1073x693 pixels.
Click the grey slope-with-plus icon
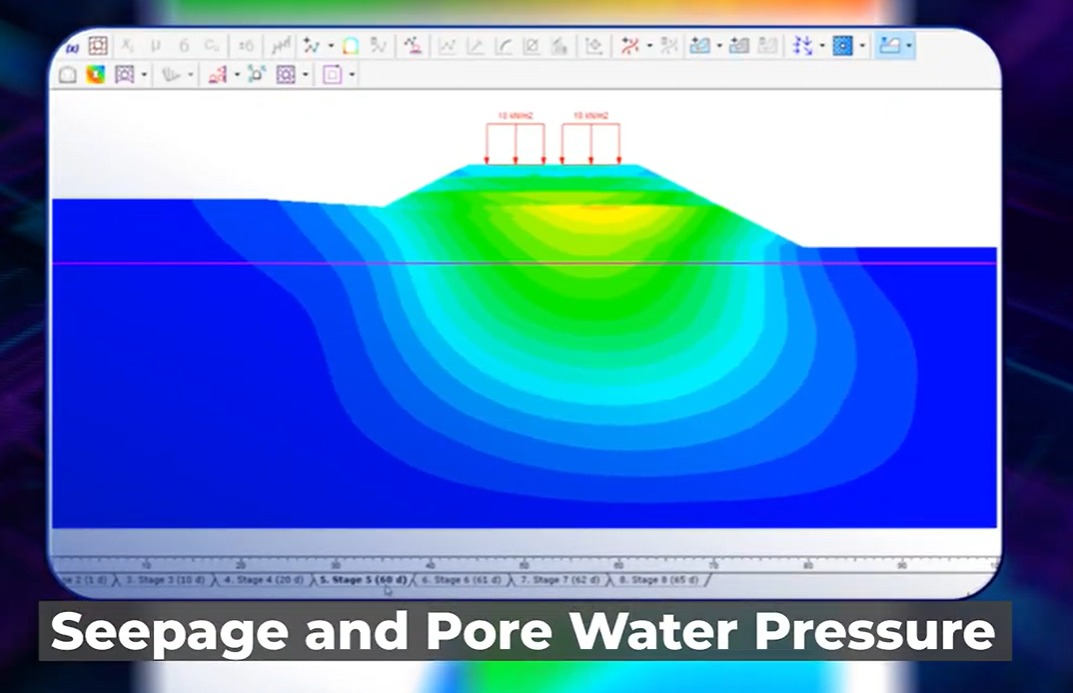click(738, 46)
